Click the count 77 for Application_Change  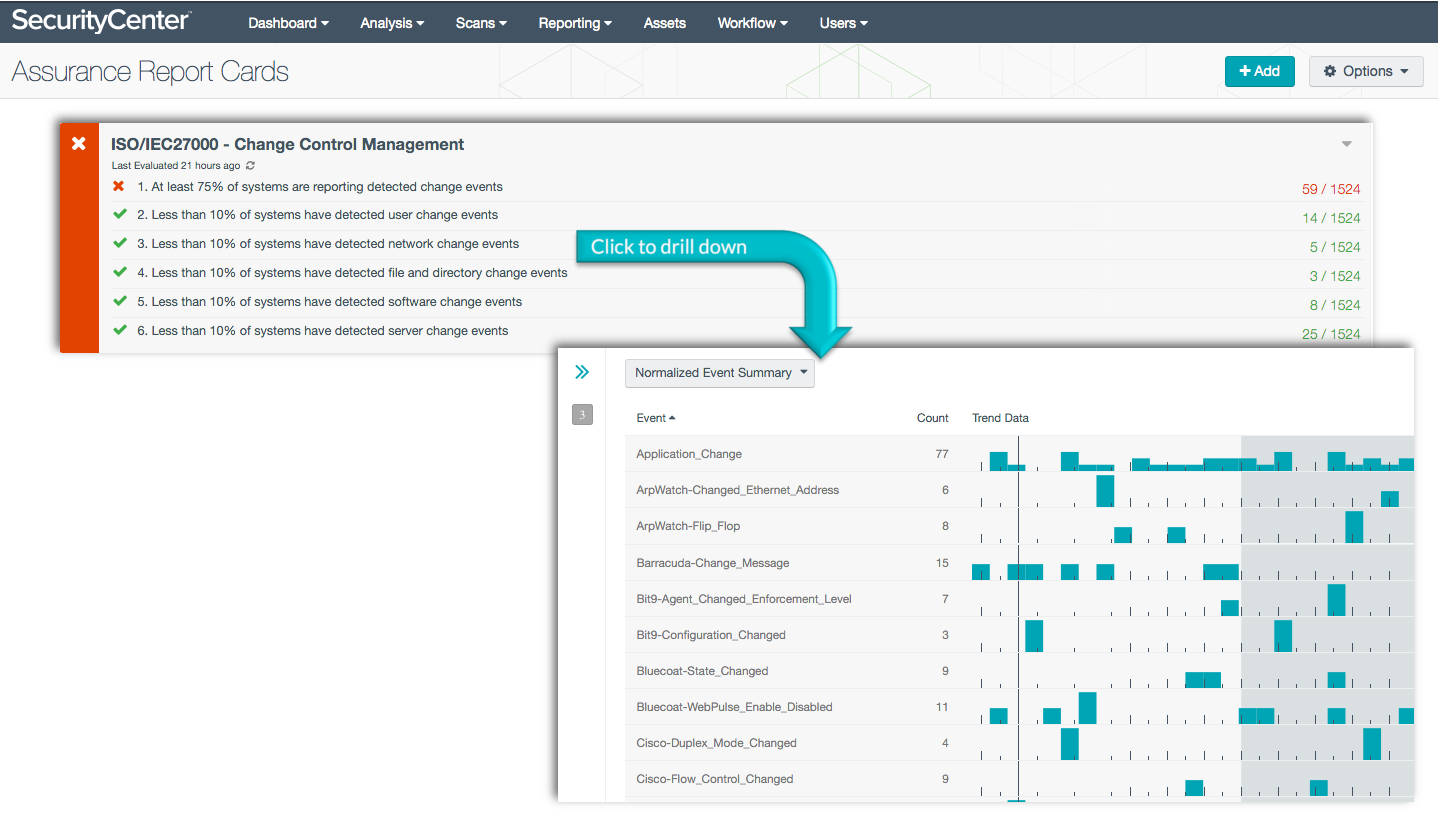click(x=942, y=454)
